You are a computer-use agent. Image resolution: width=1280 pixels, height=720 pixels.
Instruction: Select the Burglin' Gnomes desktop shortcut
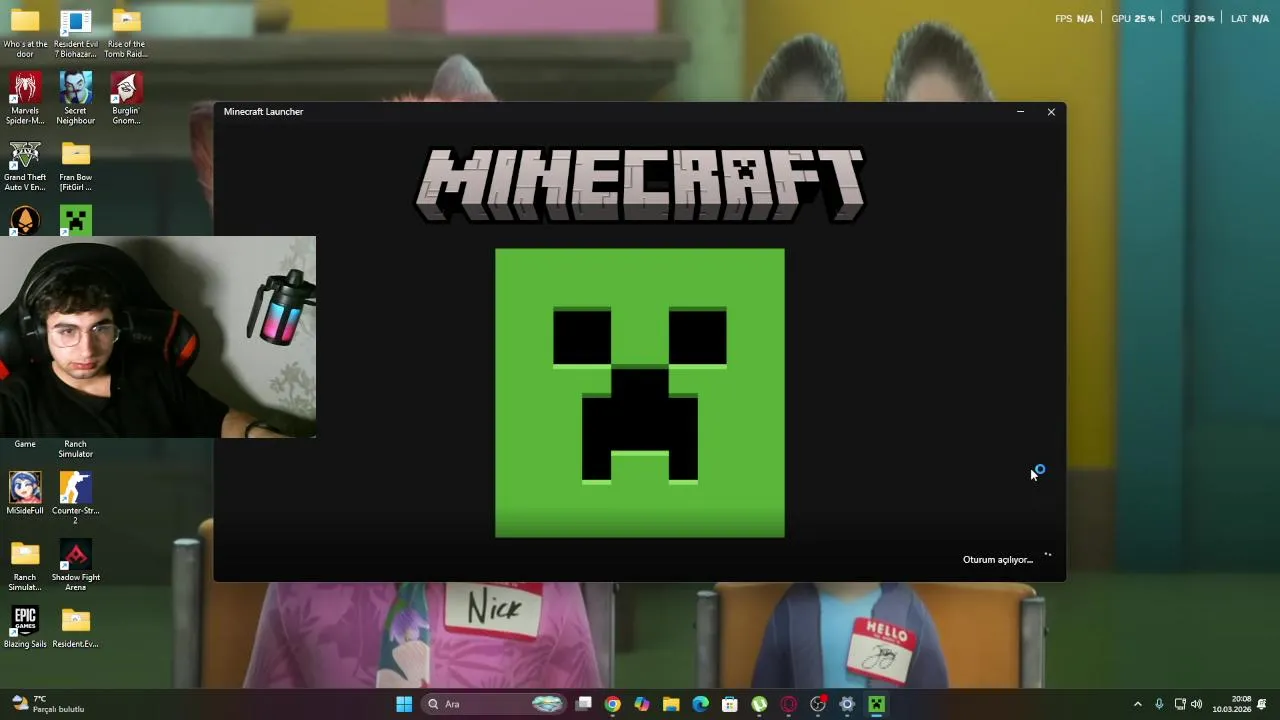(126, 99)
